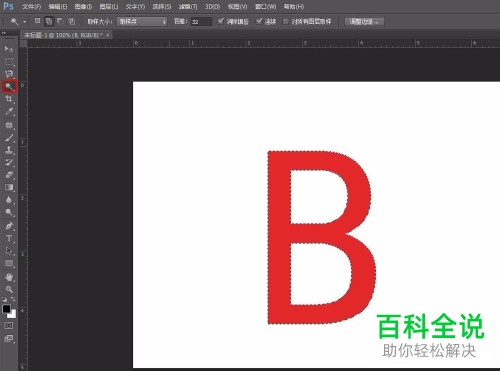Screen dimensions: 500x371
Task: Select the Crop tool
Action: pyautogui.click(x=9, y=99)
